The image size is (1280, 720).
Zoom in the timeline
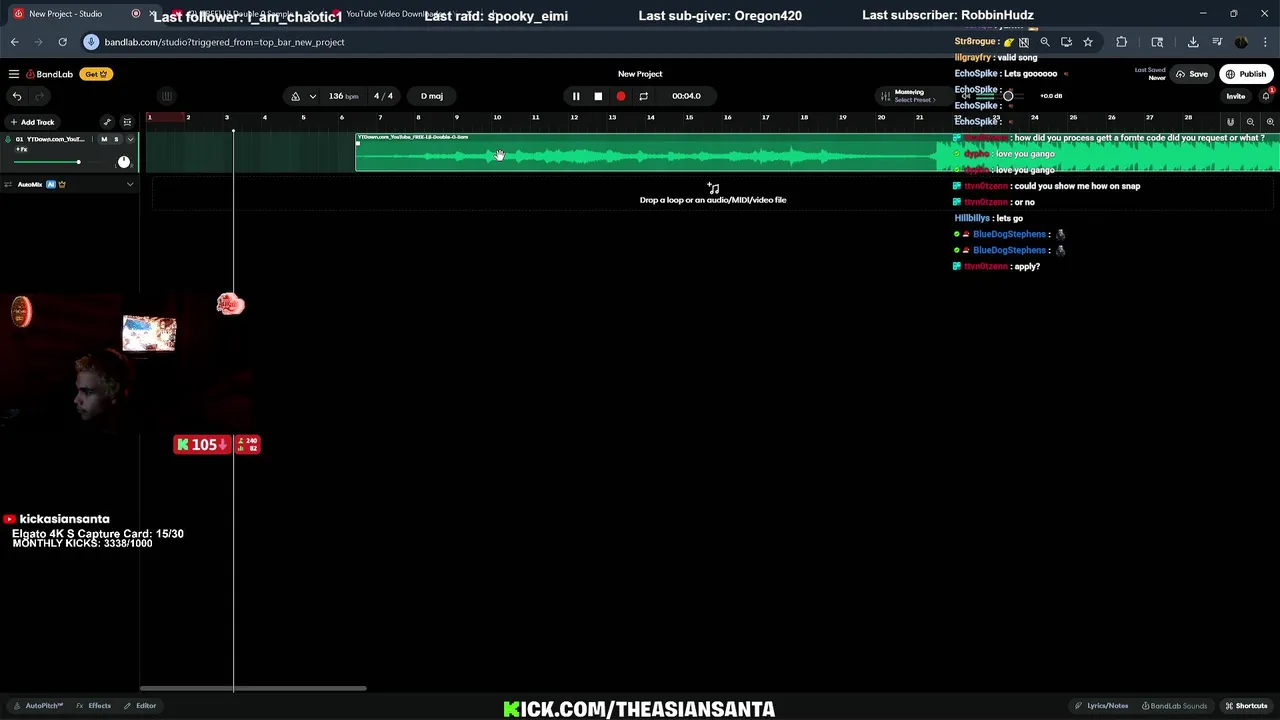[1269, 122]
